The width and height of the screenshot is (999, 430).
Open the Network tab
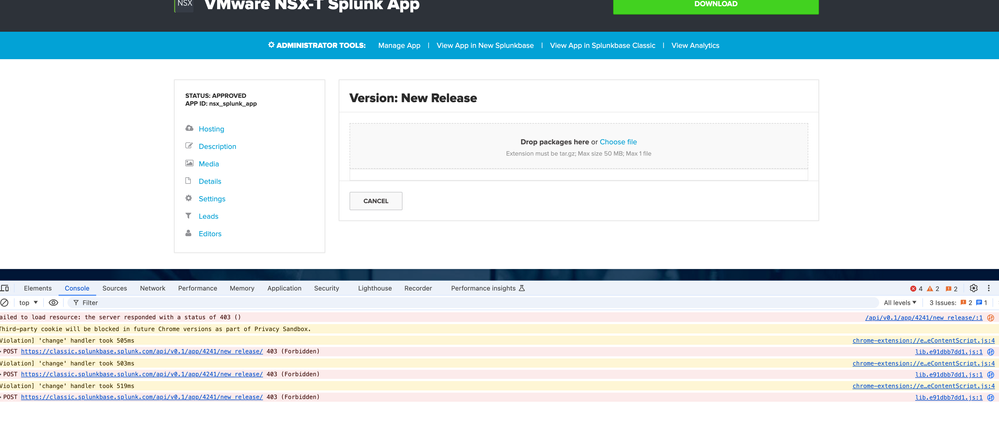[152, 288]
